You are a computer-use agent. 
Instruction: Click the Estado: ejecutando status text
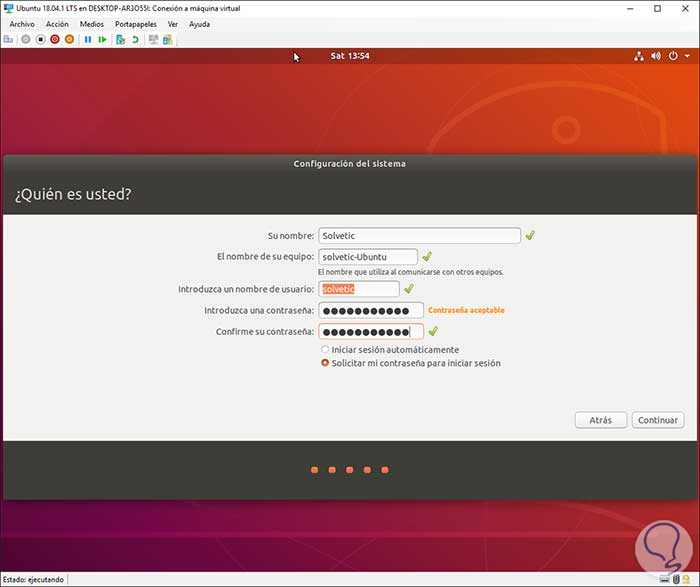pyautogui.click(x=33, y=579)
